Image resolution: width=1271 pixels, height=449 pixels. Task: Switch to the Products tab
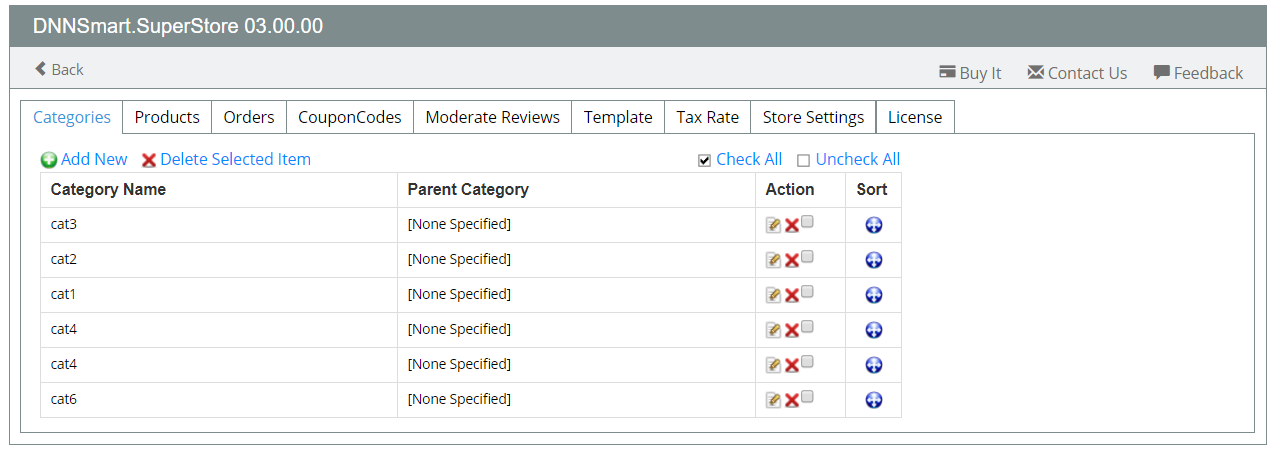(x=167, y=117)
